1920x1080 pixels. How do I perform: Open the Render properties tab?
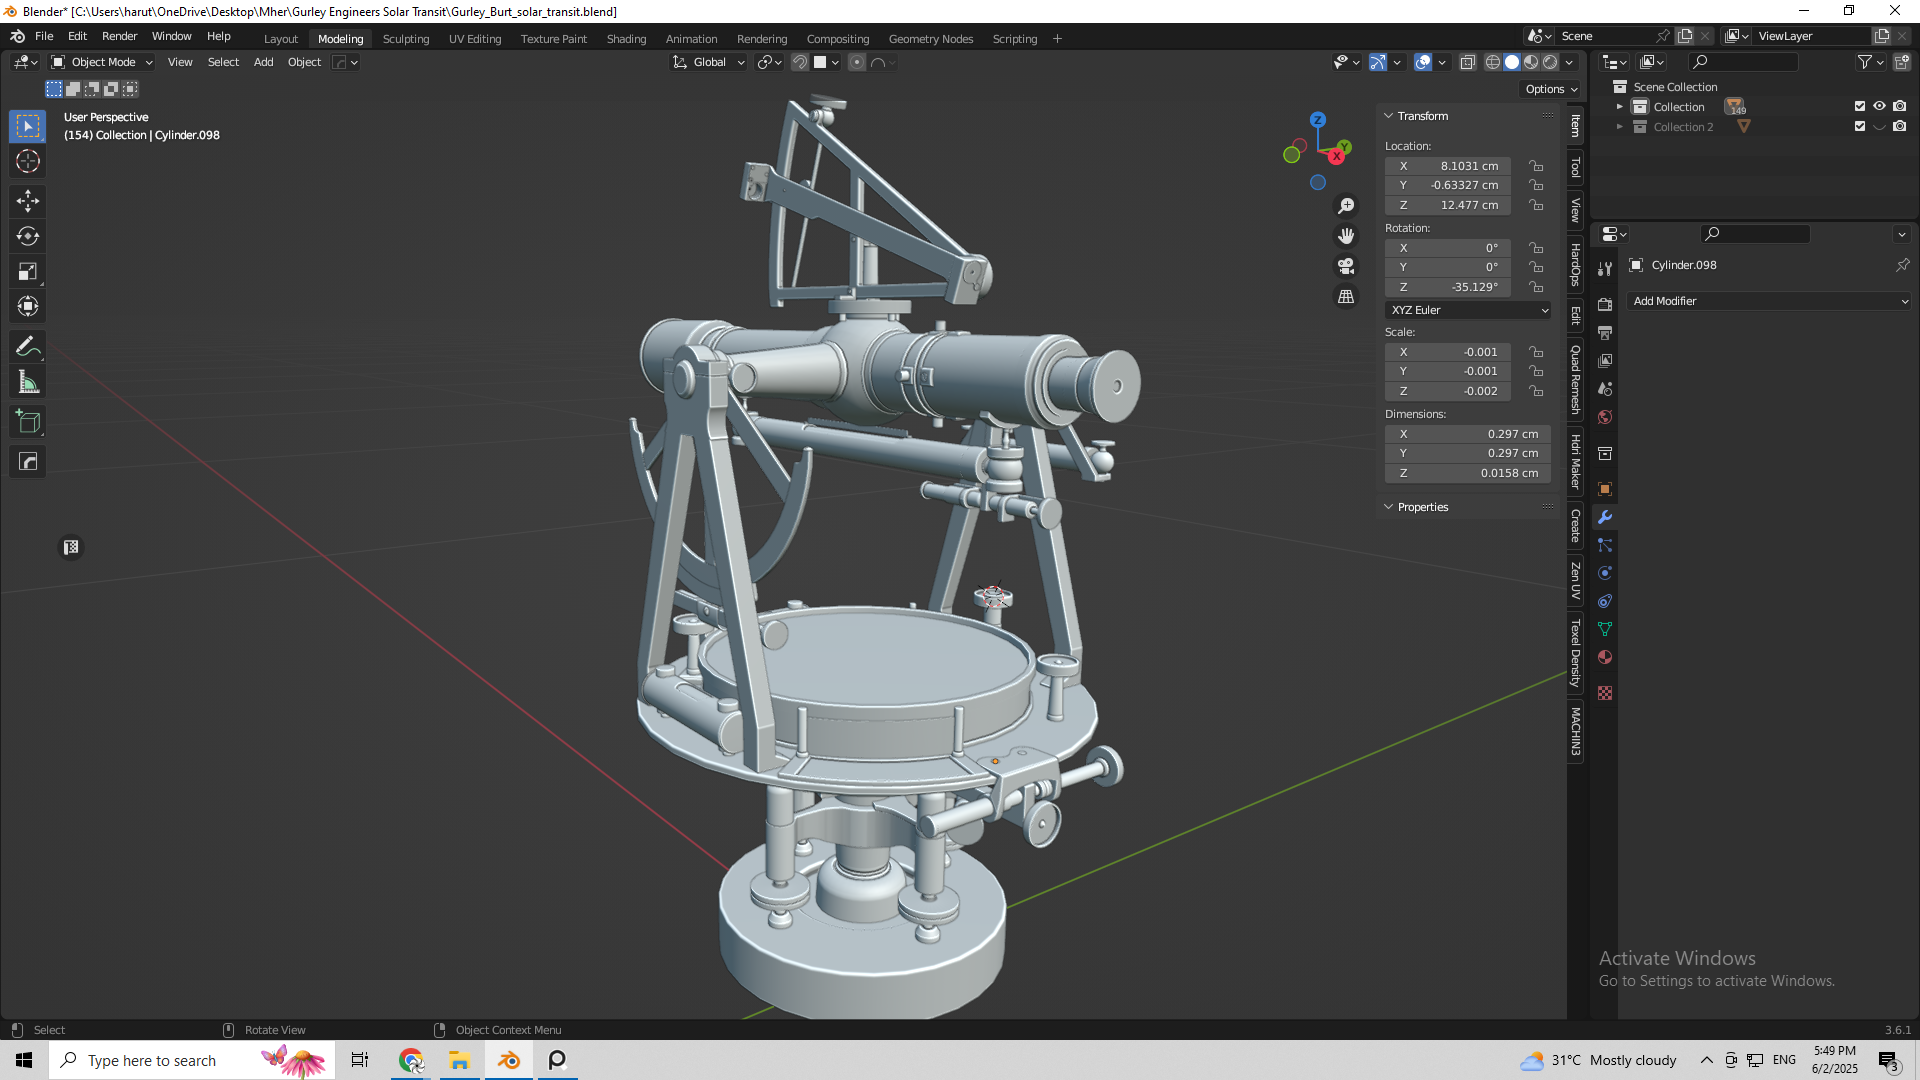[1605, 305]
